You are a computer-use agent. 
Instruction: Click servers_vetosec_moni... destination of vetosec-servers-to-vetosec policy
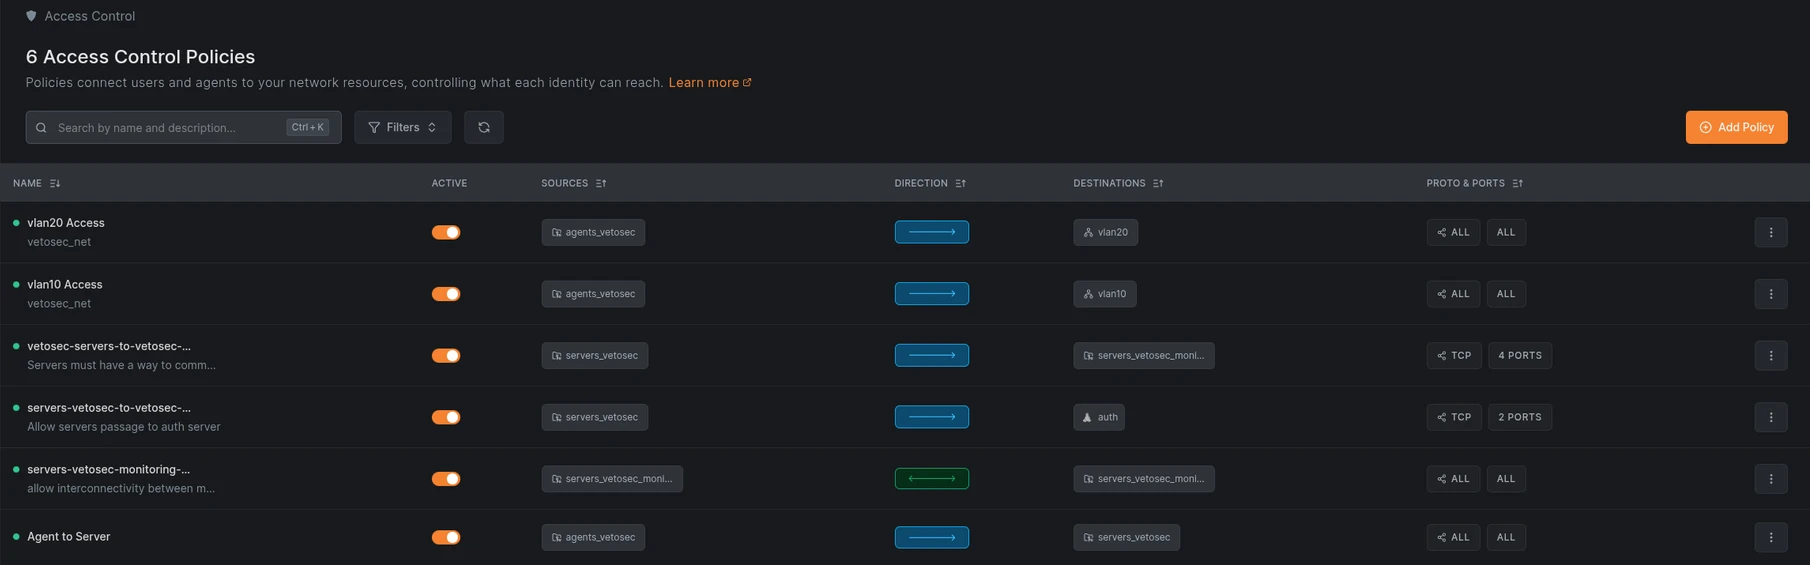[x=1144, y=355]
